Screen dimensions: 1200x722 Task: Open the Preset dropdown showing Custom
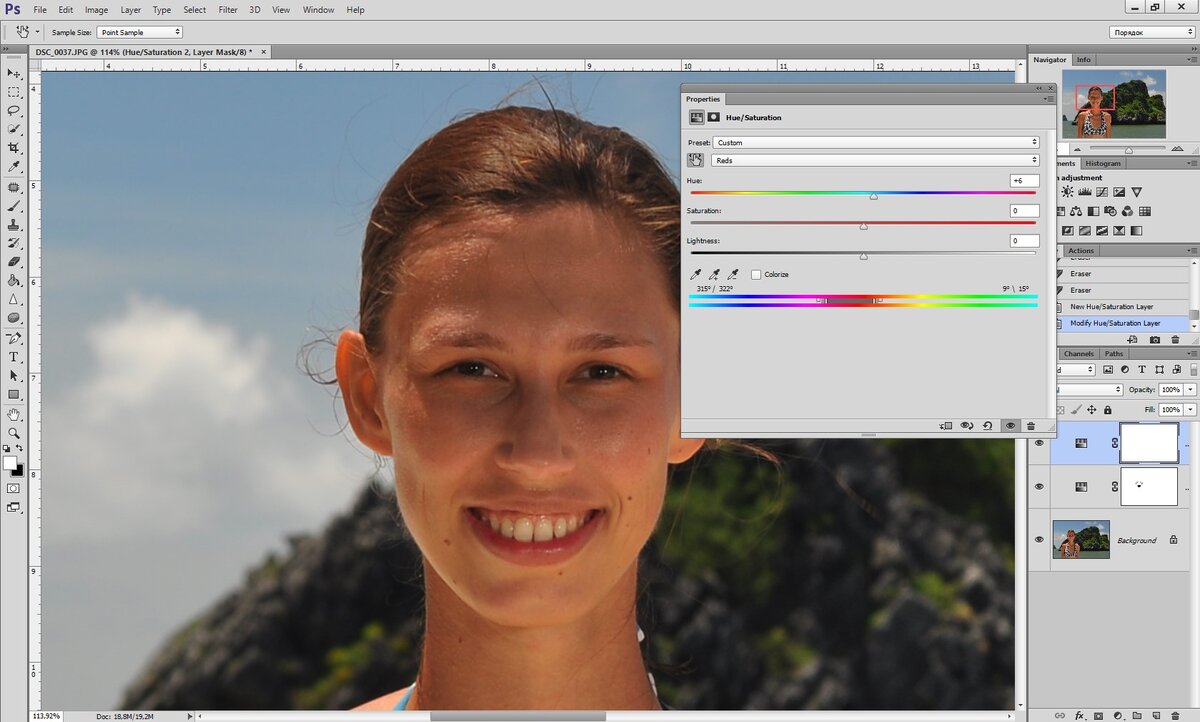(876, 142)
